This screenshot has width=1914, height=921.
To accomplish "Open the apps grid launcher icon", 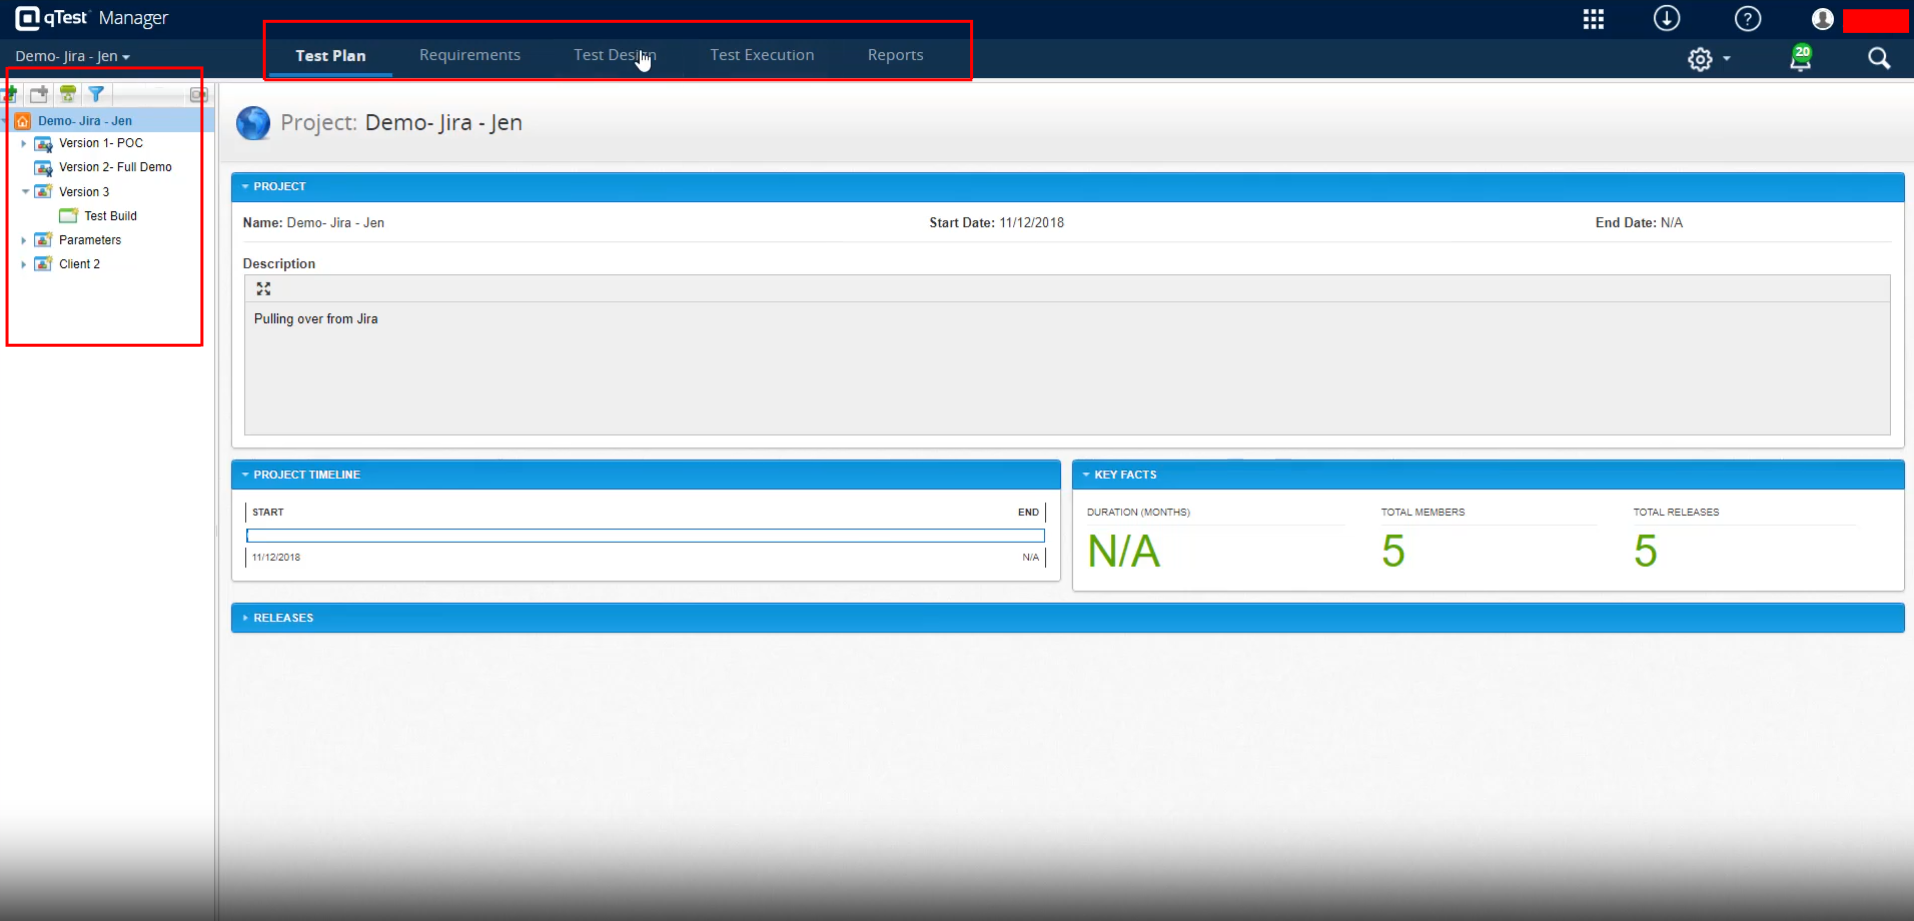I will 1593,19.
